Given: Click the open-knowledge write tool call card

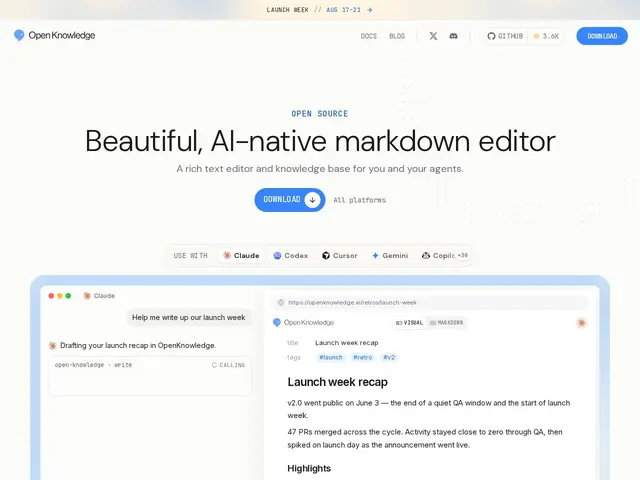Looking at the screenshot, I should [150, 376].
